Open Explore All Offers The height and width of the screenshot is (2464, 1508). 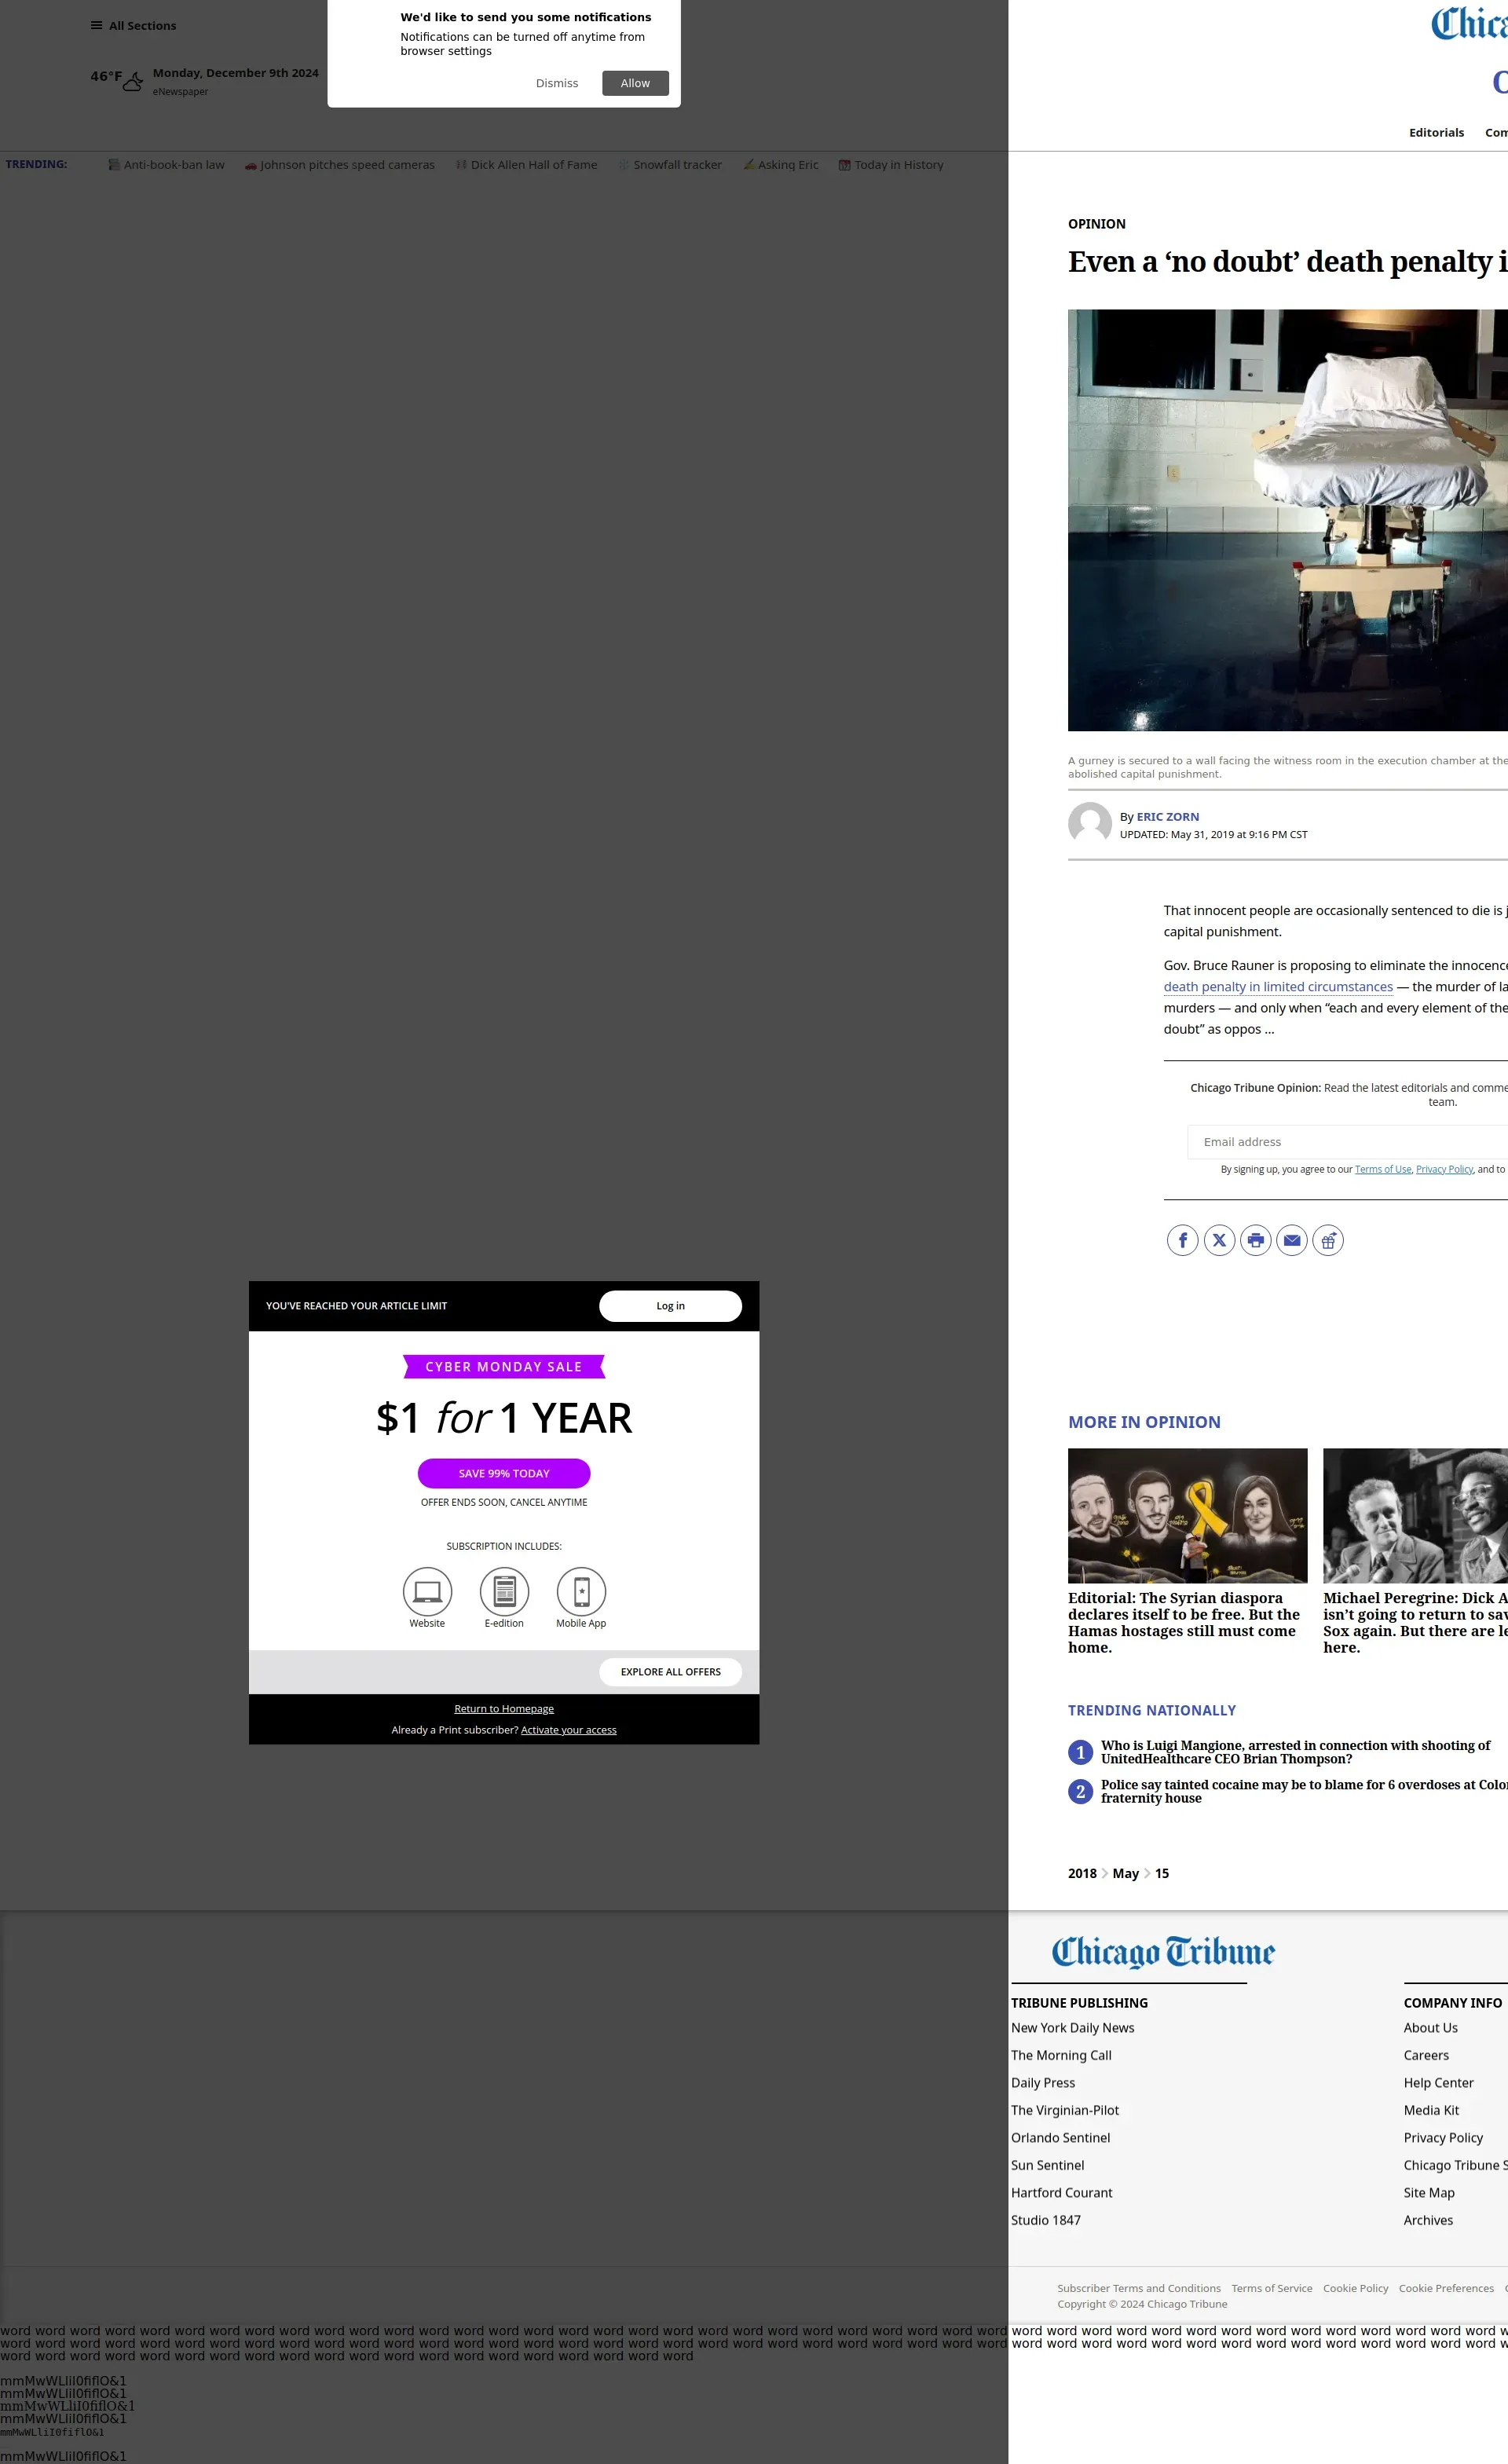click(670, 1671)
